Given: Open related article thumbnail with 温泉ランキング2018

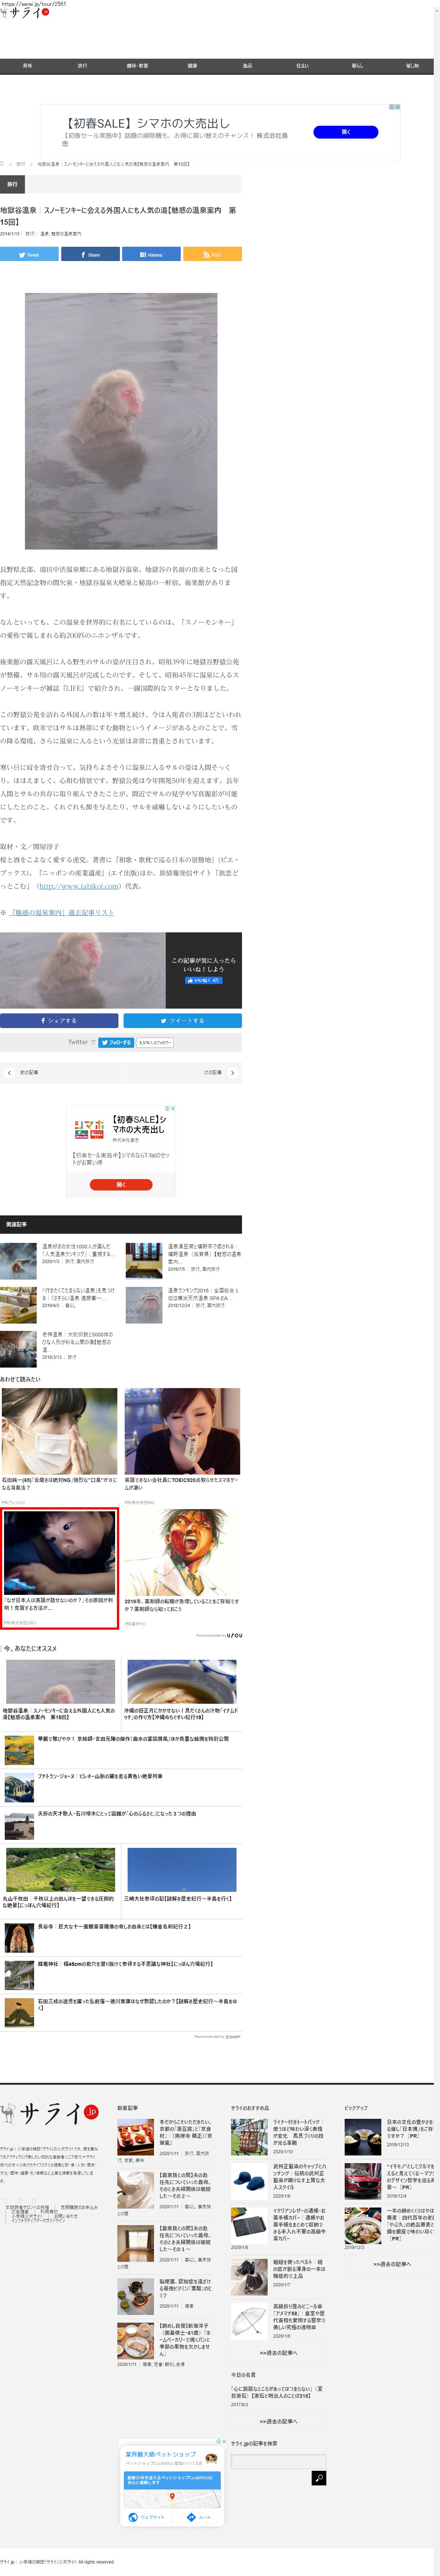Looking at the screenshot, I should [x=144, y=1304].
